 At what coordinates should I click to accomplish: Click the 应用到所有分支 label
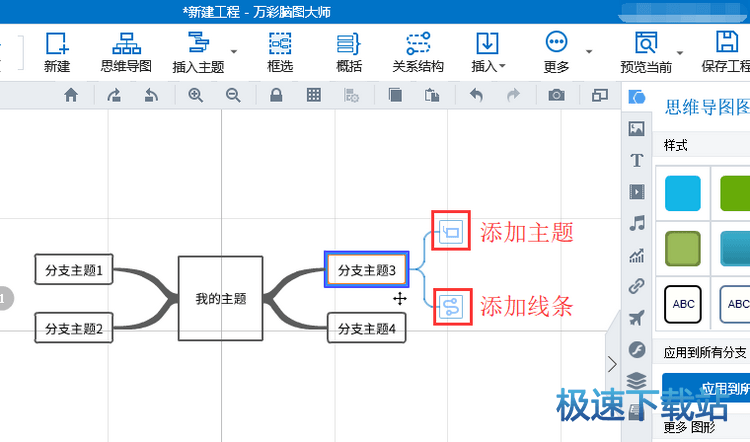[705, 353]
